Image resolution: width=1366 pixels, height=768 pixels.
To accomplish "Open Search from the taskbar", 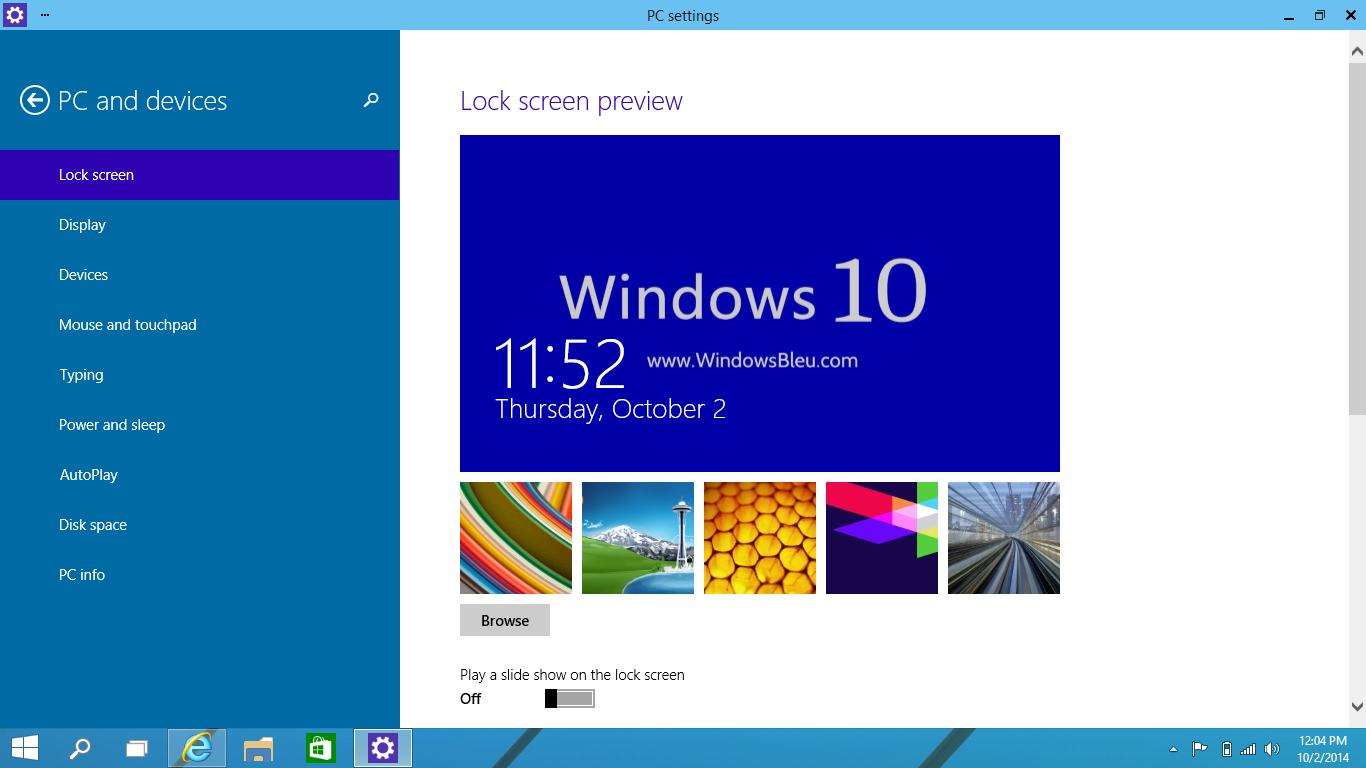I will point(80,747).
